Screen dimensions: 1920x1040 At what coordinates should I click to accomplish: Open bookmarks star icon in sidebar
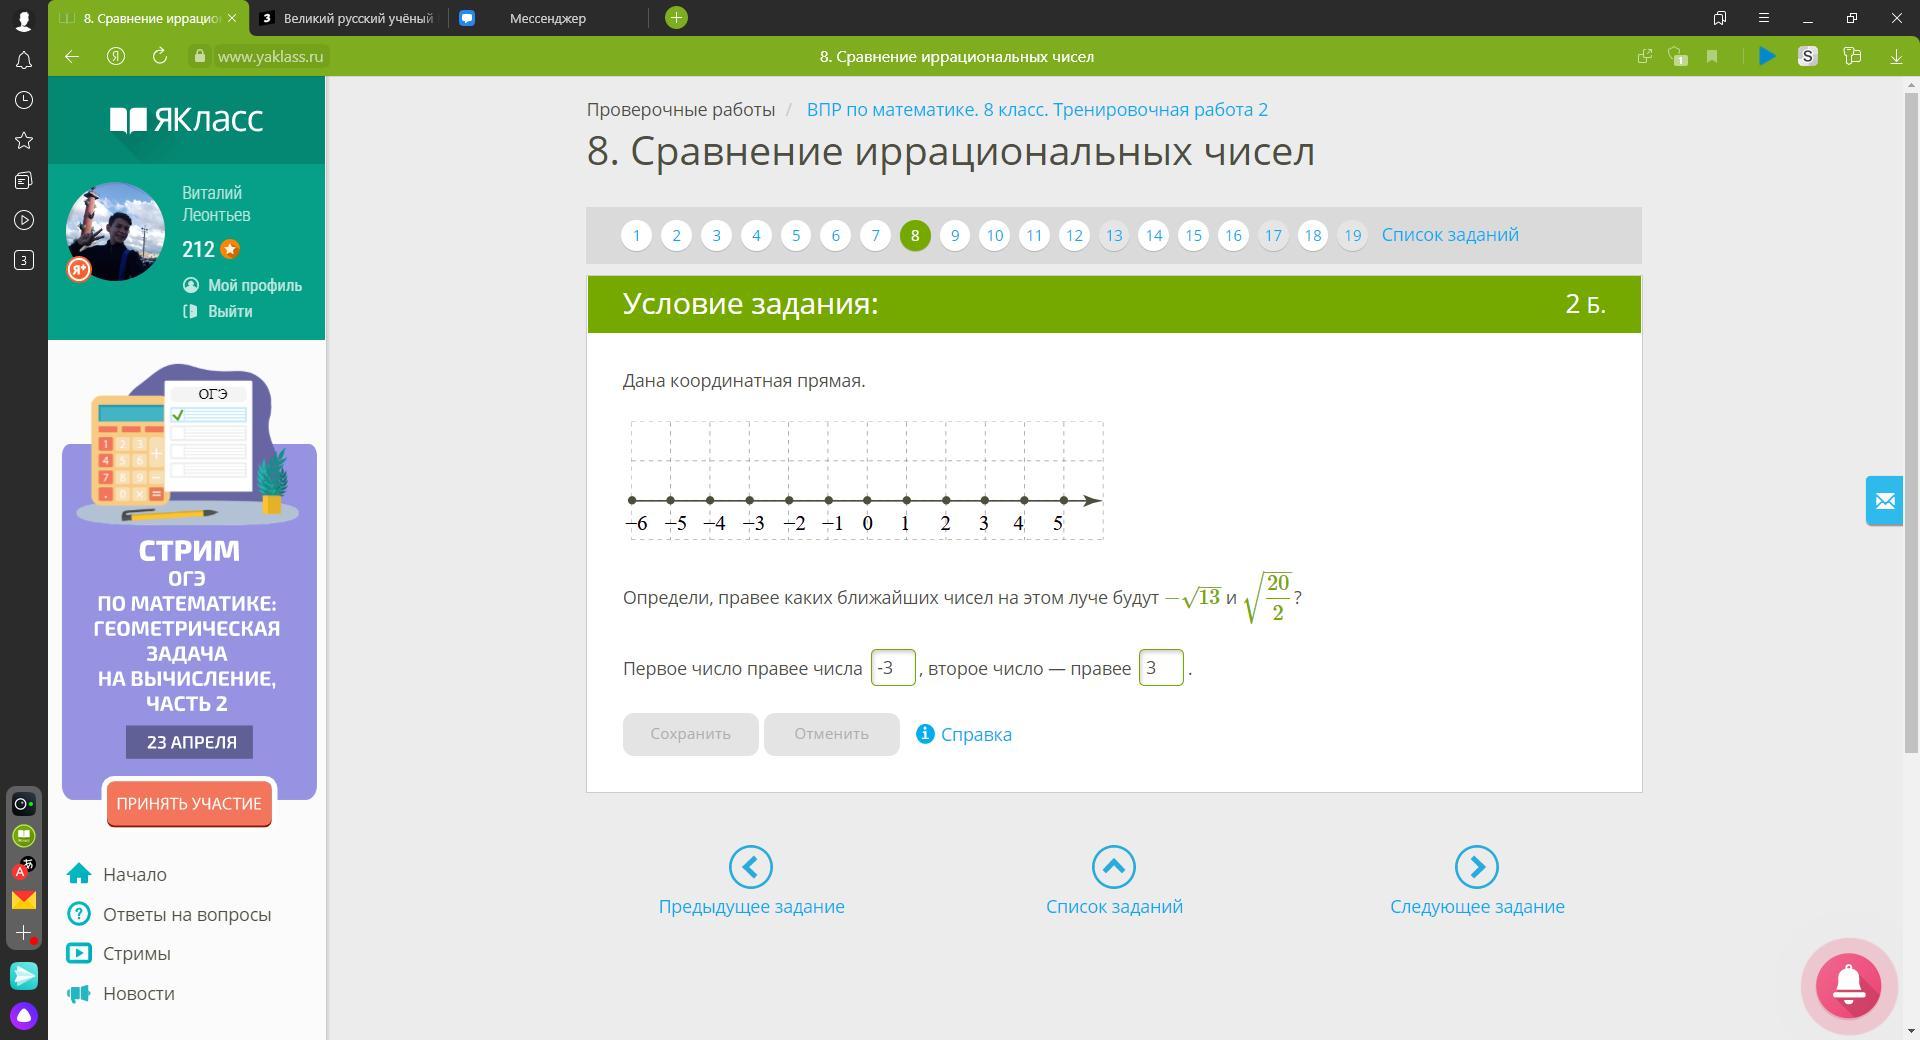click(x=24, y=141)
